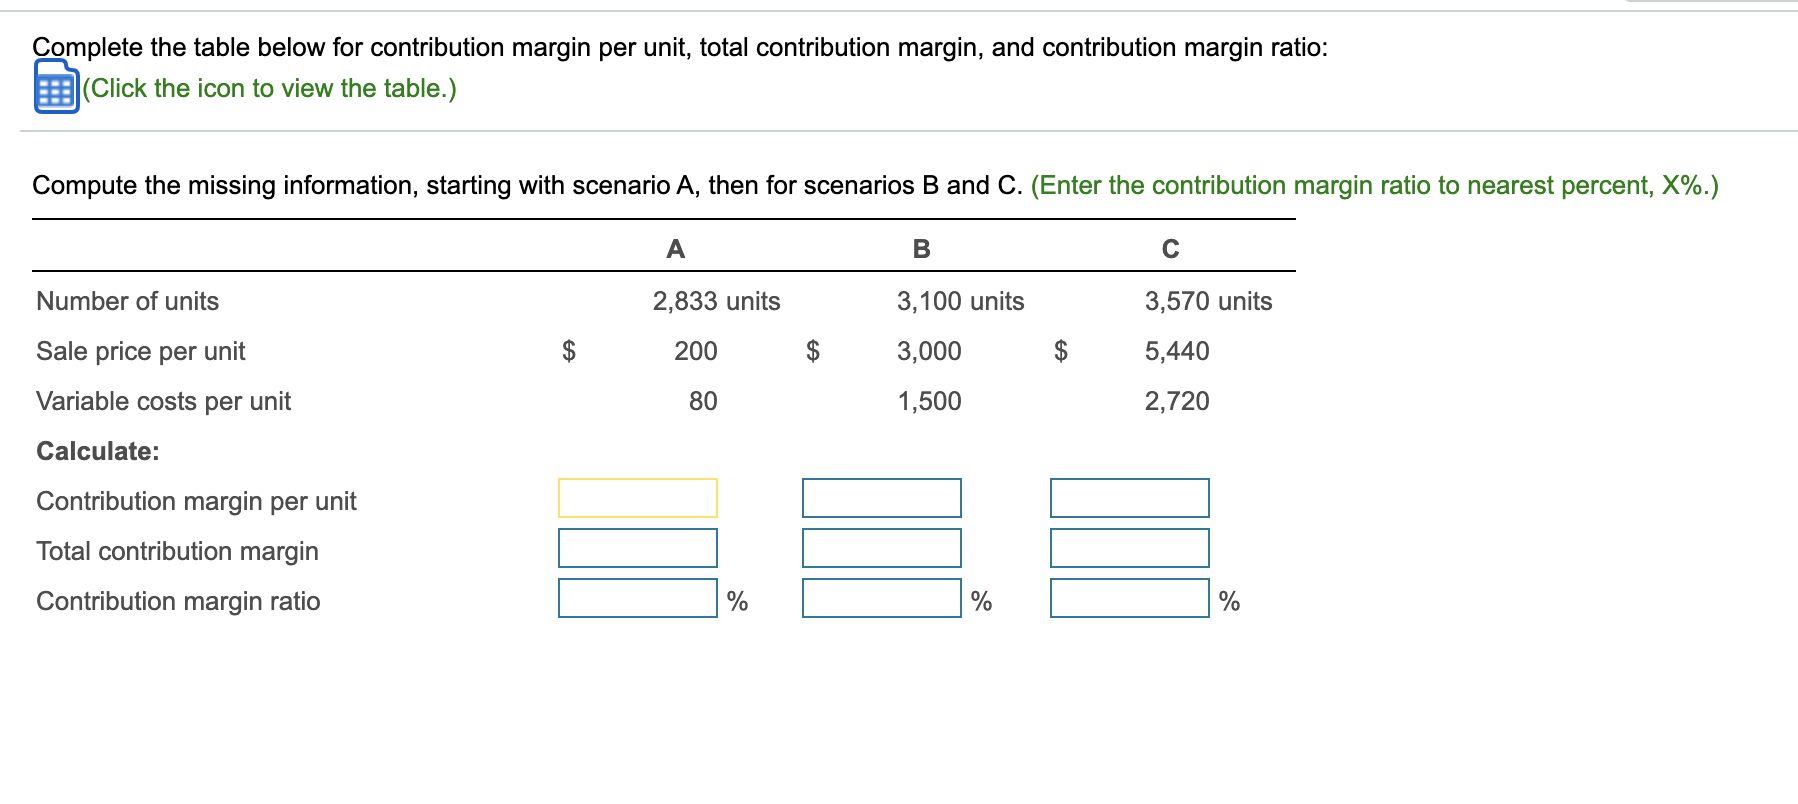
Task: Open the spreadsheet icon next to the instructions
Action: pos(56,89)
